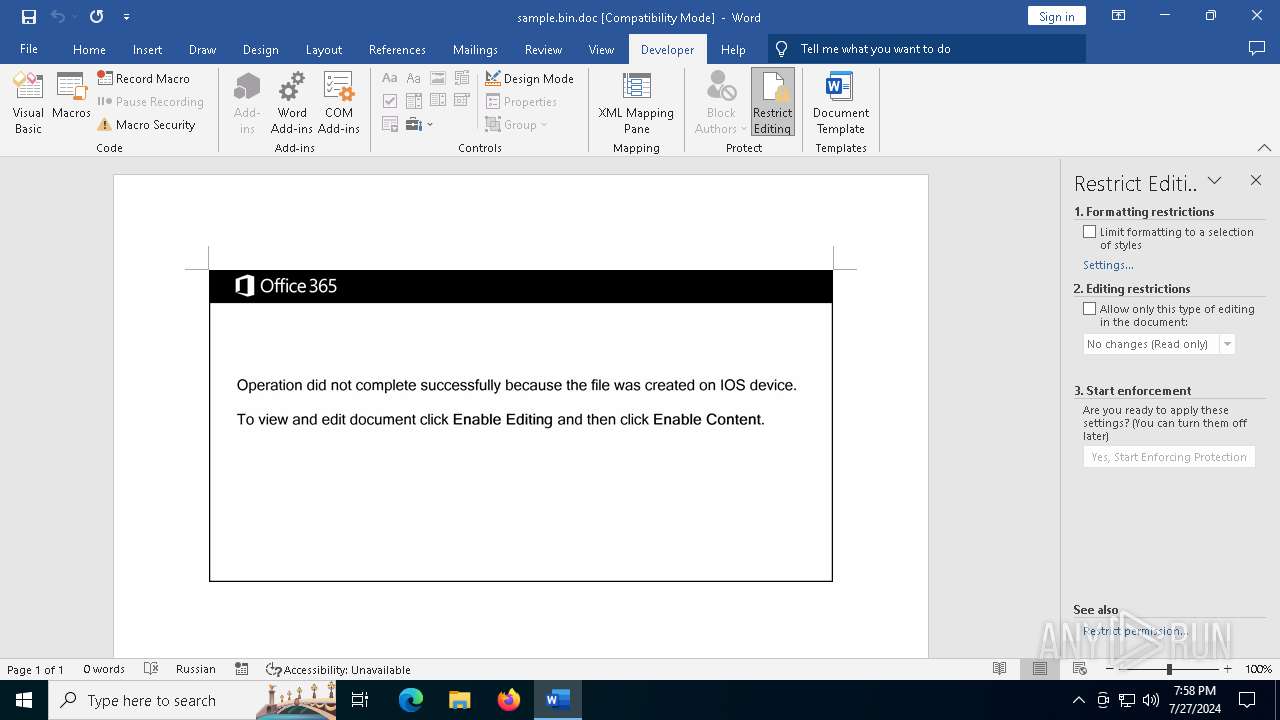Screen dimensions: 1280x720
Task: Toggle Design Mode in Controls
Action: [x=529, y=78]
